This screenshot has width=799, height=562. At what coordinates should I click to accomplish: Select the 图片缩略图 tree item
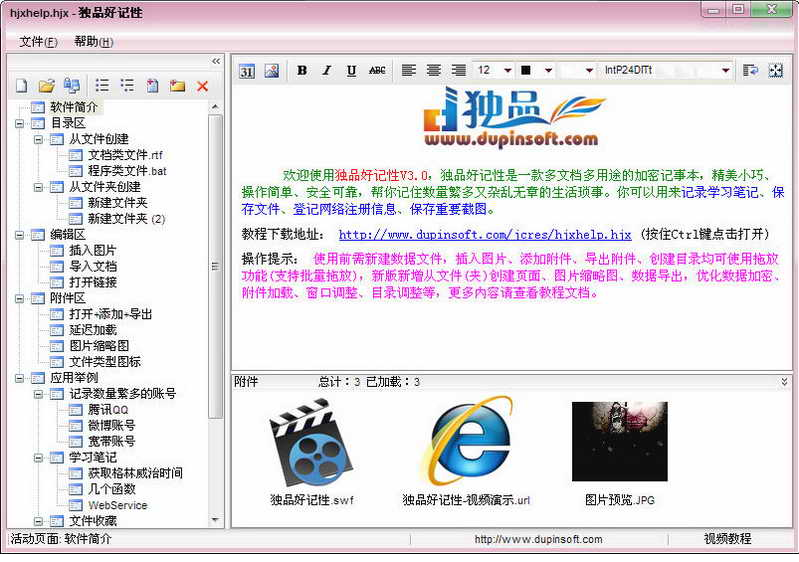coord(99,346)
